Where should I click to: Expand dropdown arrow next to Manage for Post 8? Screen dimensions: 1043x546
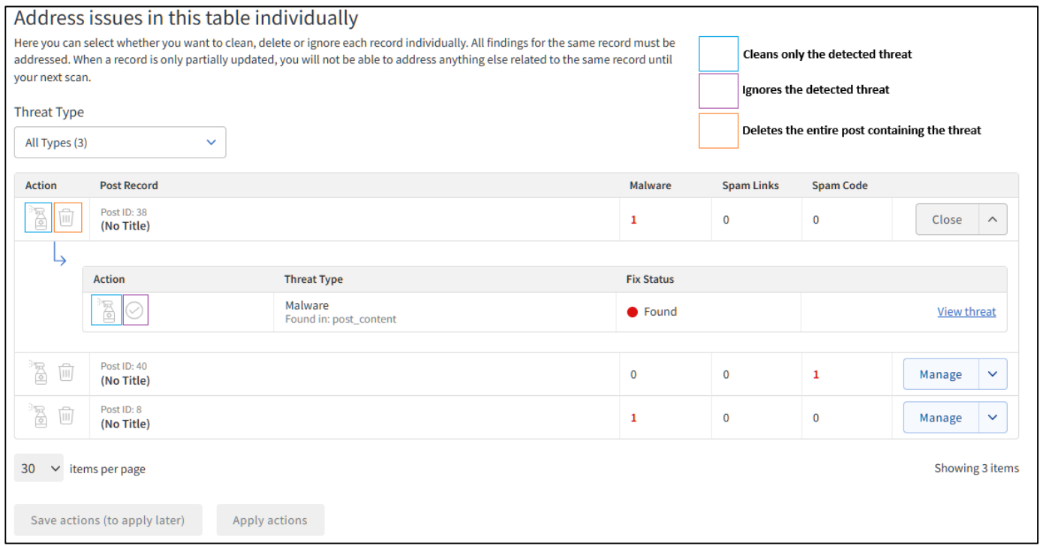tap(992, 418)
